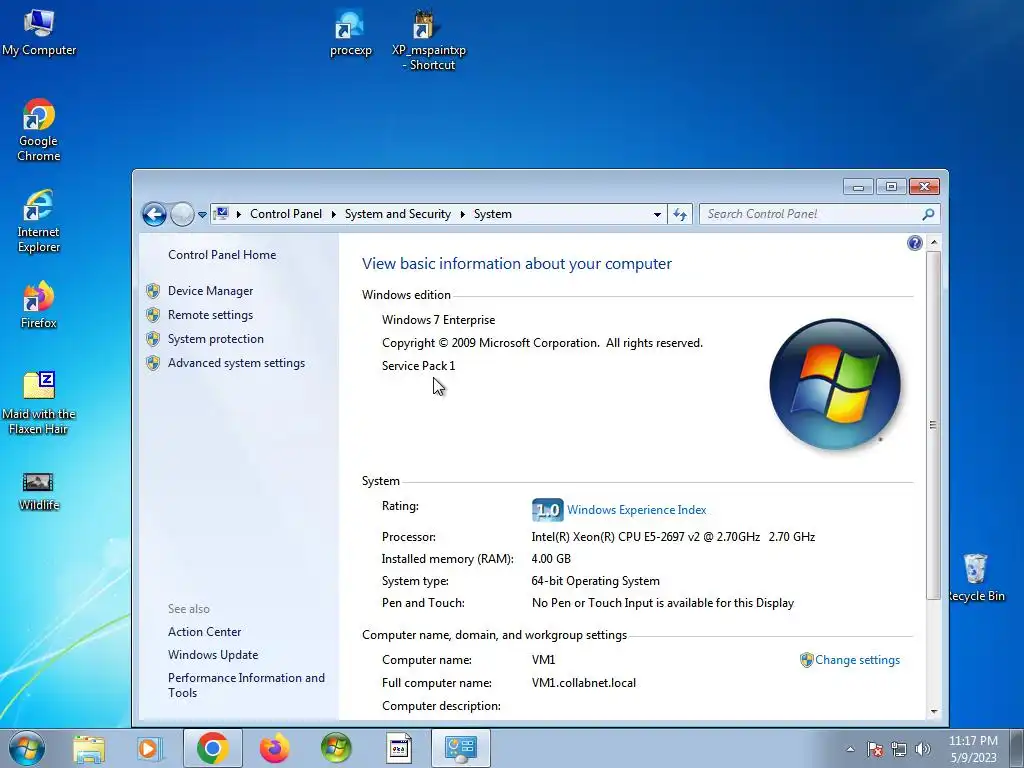Open the document taskbar icon next to Control Panel
Image resolution: width=1024 pixels, height=768 pixels.
tap(398, 748)
